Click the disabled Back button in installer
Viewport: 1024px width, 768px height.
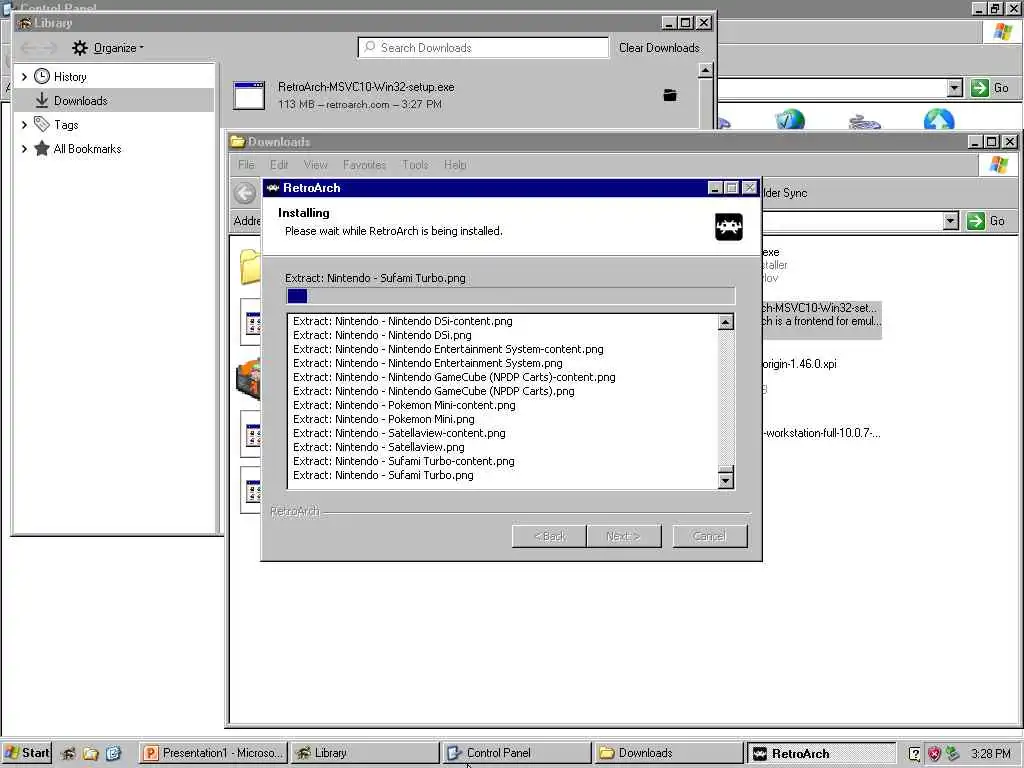[549, 536]
